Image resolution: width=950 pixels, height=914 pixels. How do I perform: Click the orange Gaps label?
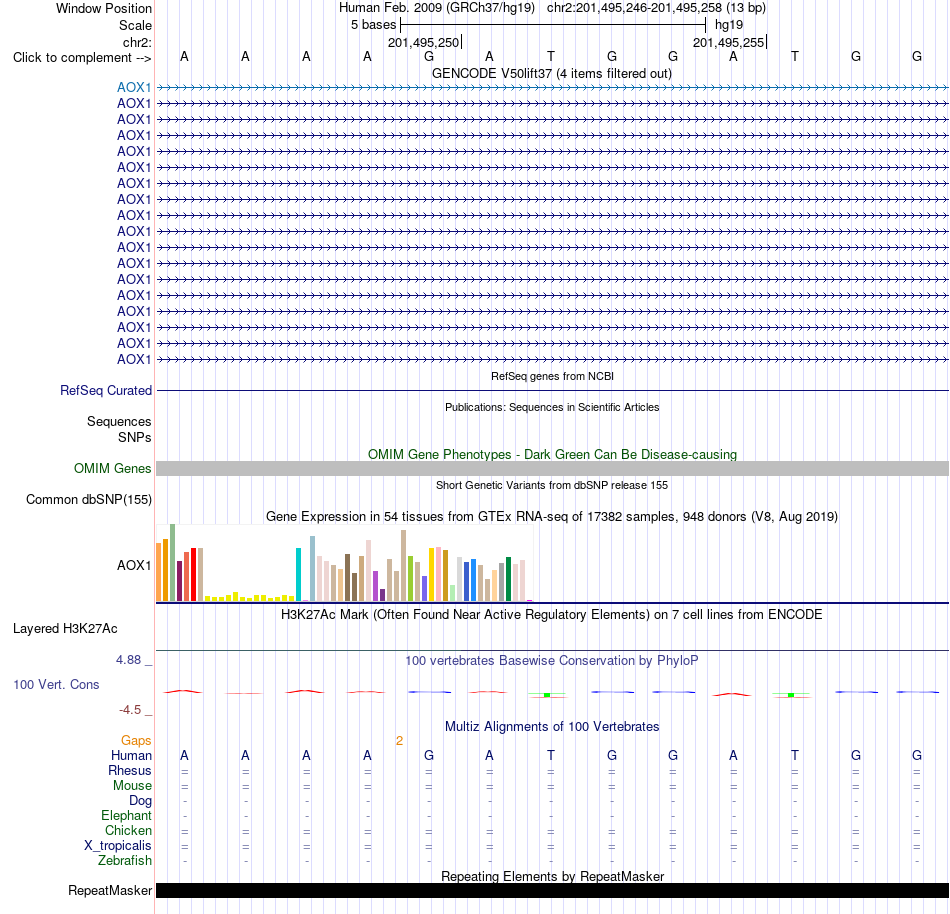(x=136, y=741)
